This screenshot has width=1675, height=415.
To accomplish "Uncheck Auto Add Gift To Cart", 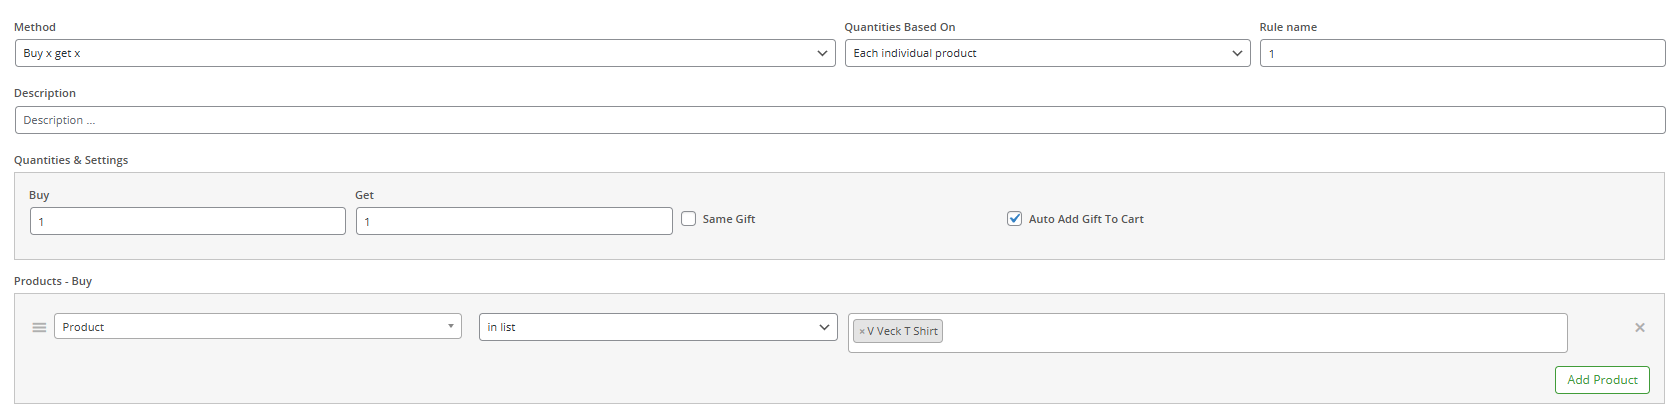I will [1014, 218].
